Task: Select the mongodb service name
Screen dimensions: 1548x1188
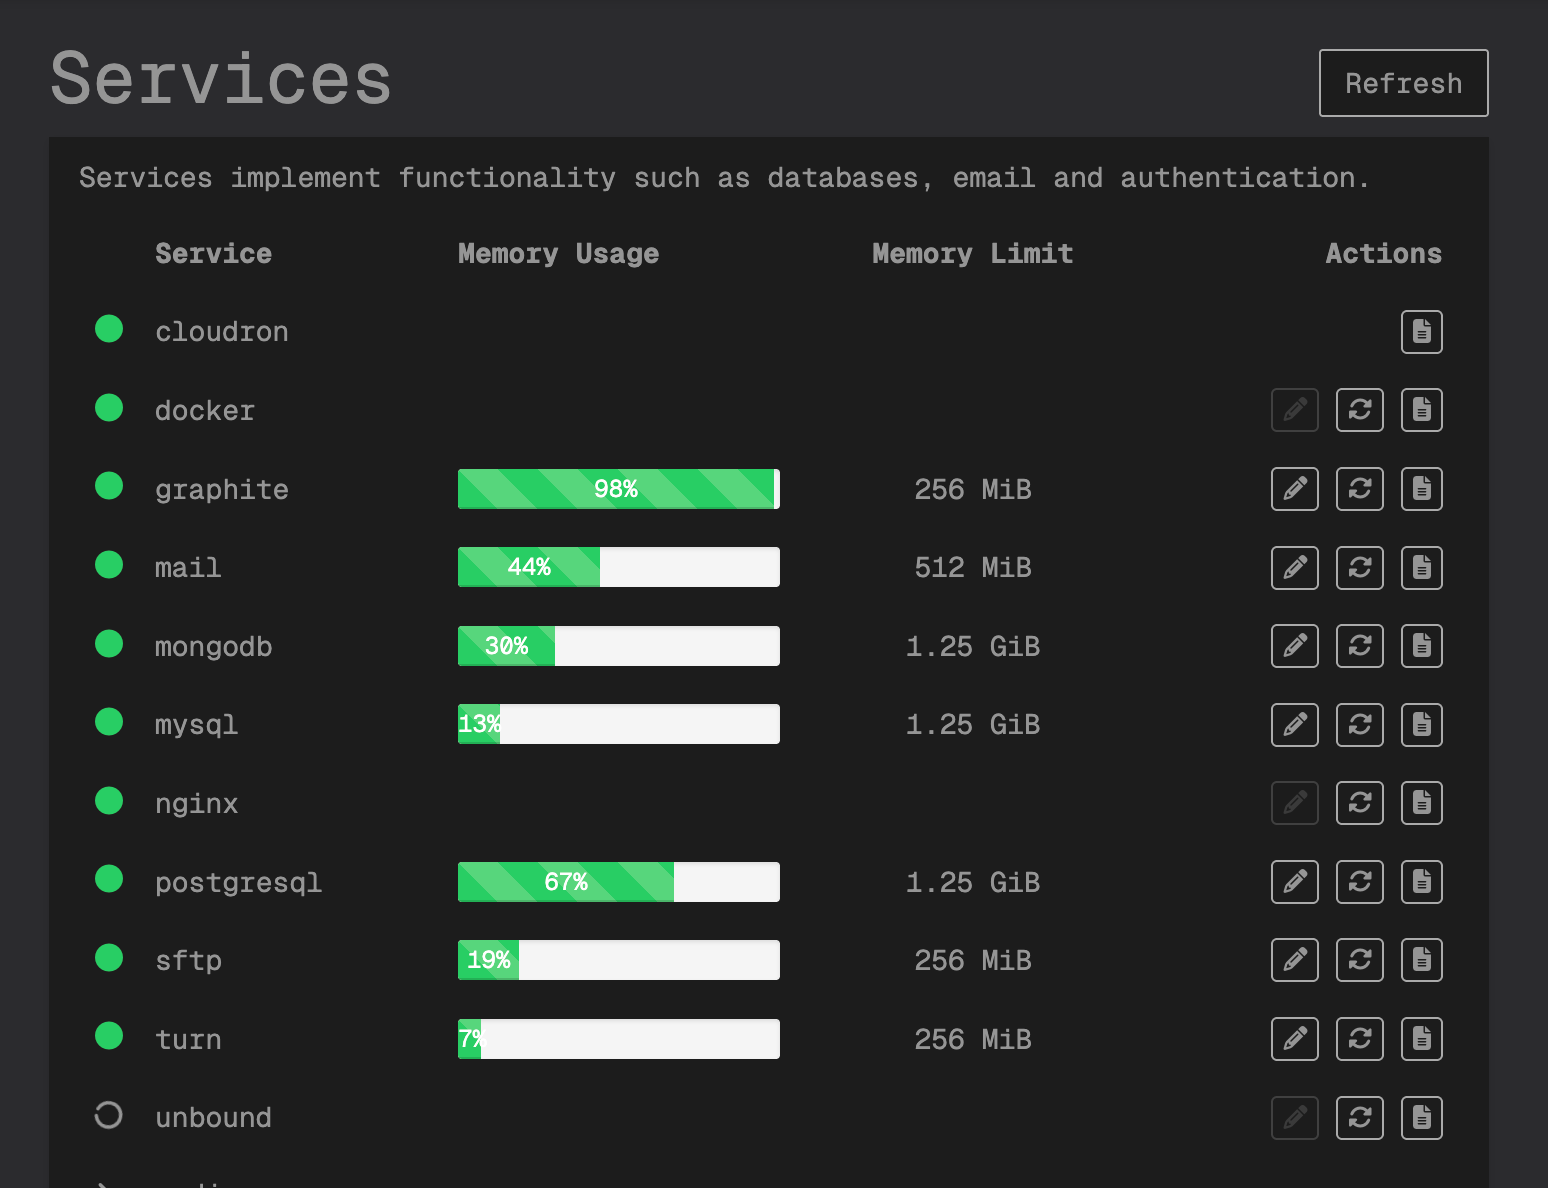Action: coord(213,647)
